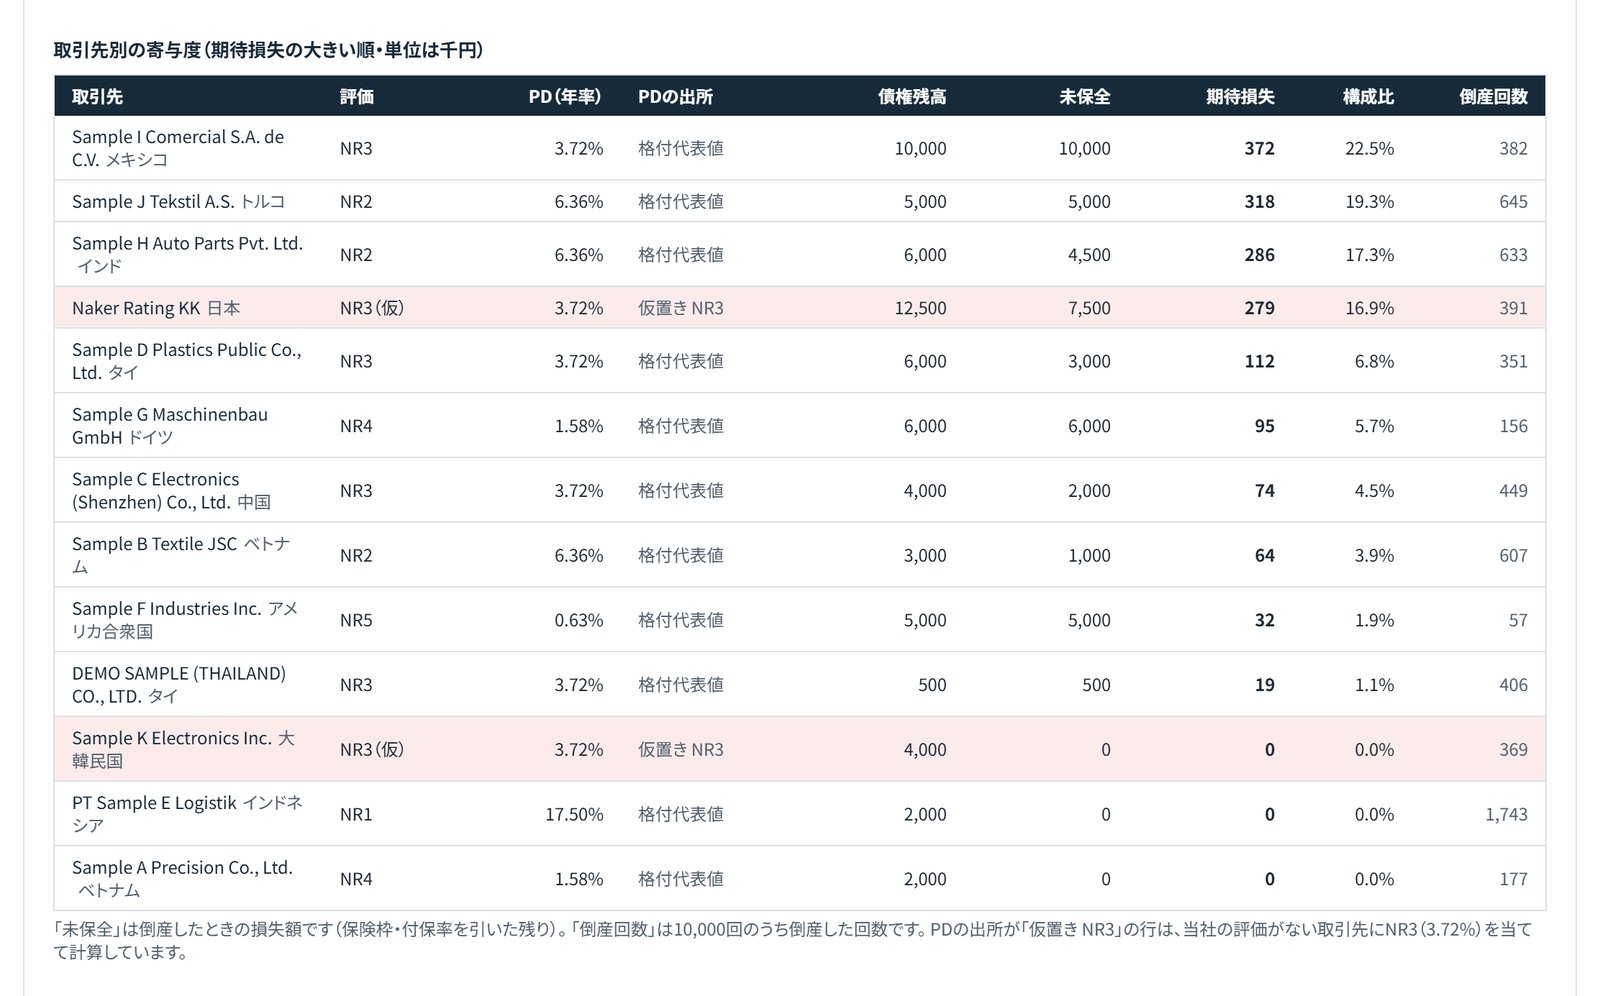Viewport: 1600px width, 996px height.
Task: Click the 12,500 receivable balance cell
Action: tap(920, 308)
